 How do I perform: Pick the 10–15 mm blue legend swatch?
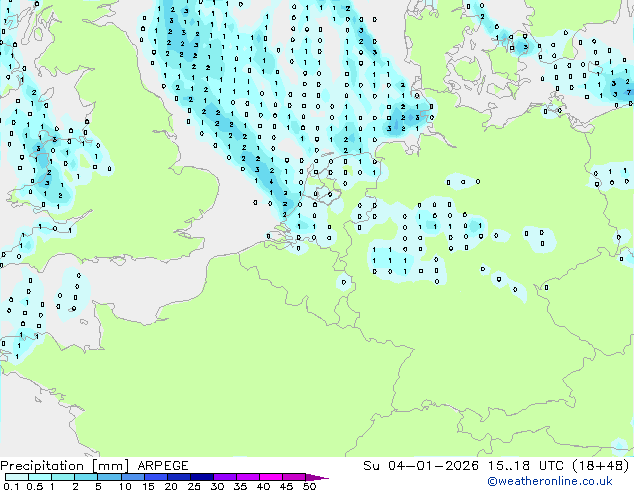pyautogui.click(x=132, y=477)
